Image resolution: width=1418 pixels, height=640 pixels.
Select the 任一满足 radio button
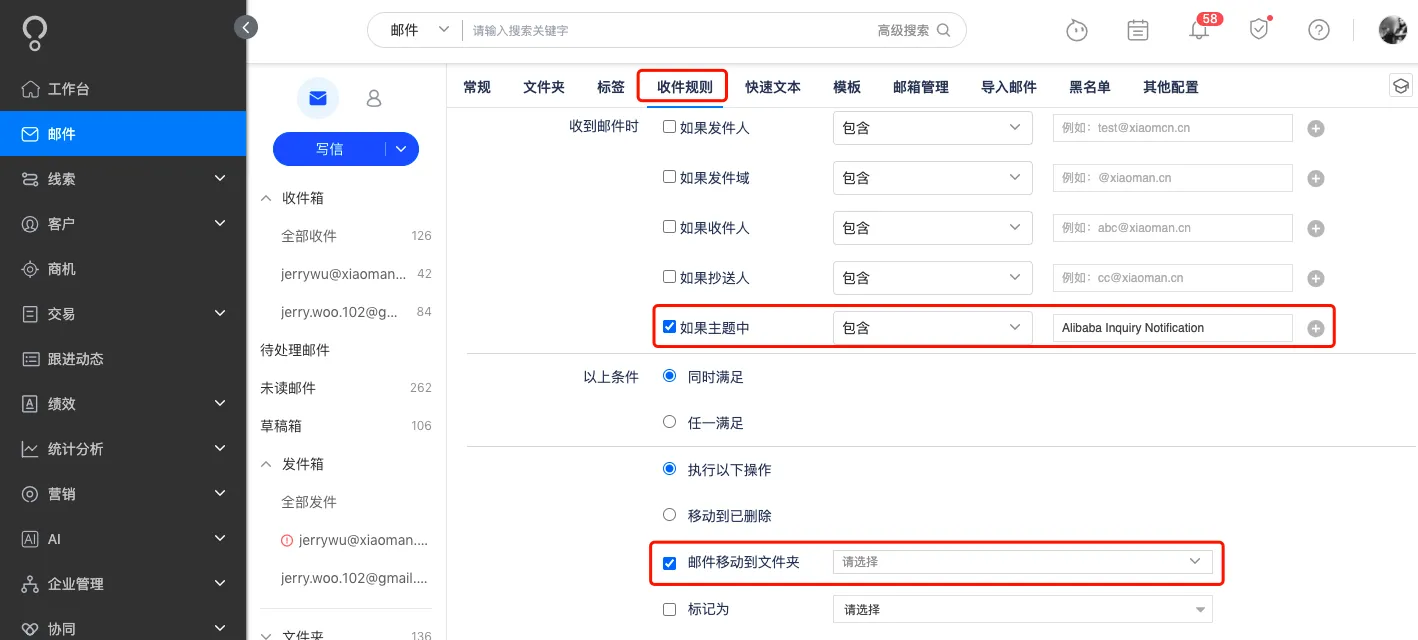(x=670, y=422)
